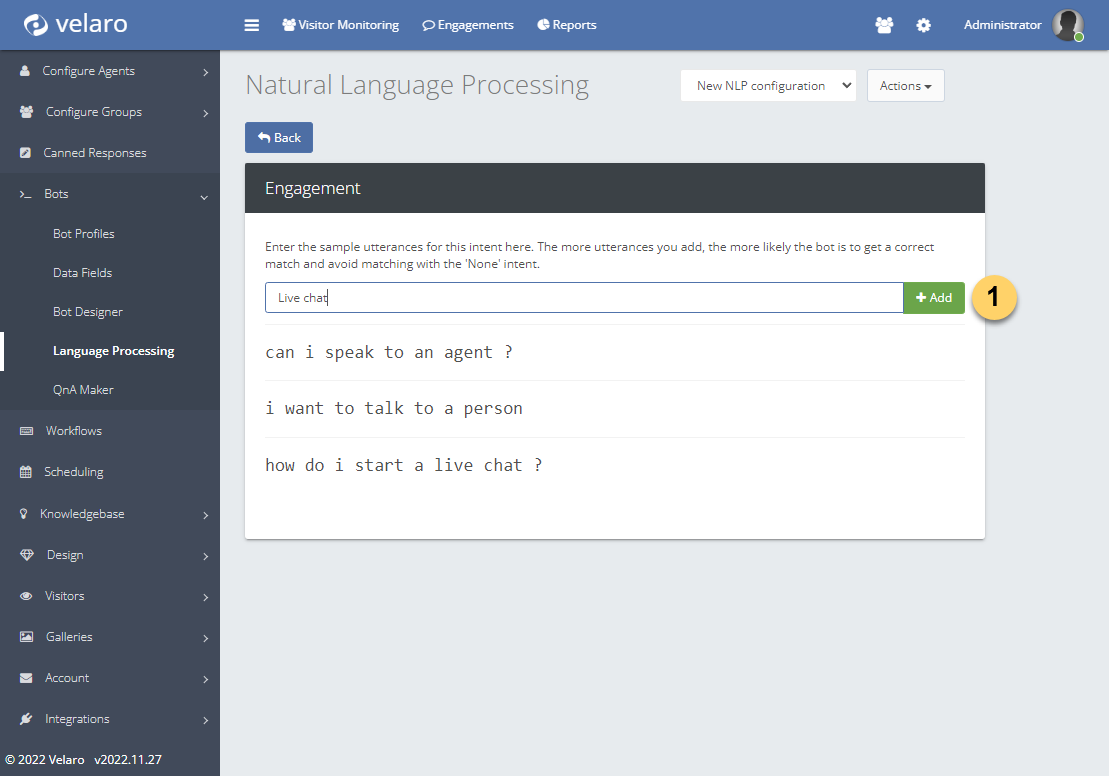
Task: Open Workflows in the sidebar
Action: [x=73, y=431]
